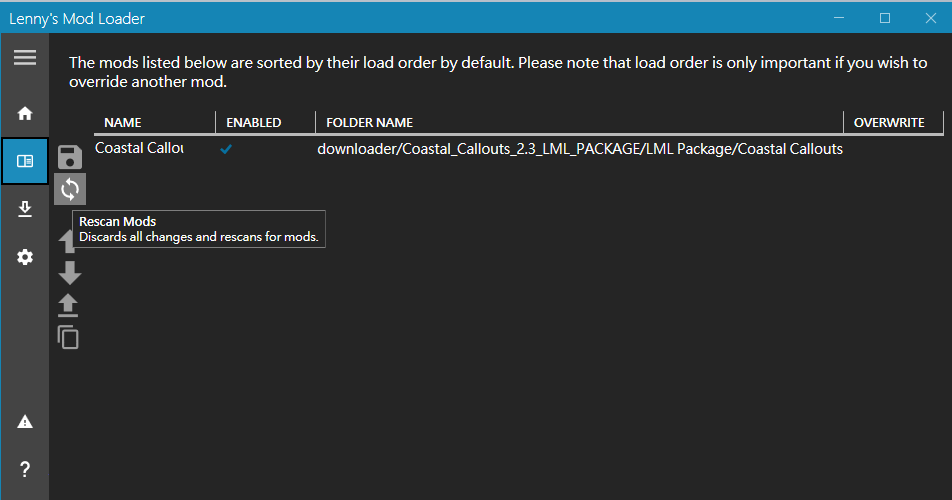
Task: Move the selected mod down
Action: tap(69, 272)
